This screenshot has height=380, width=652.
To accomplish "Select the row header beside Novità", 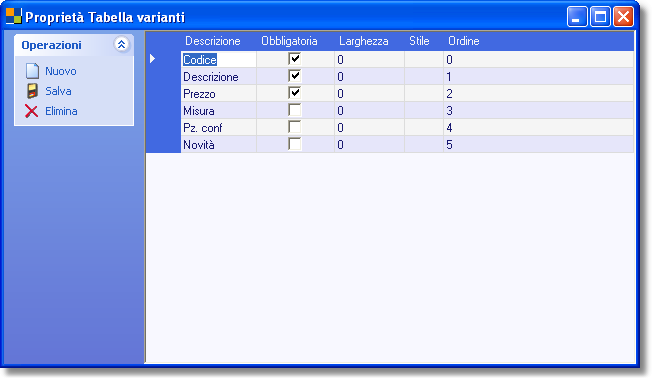I will pyautogui.click(x=163, y=144).
